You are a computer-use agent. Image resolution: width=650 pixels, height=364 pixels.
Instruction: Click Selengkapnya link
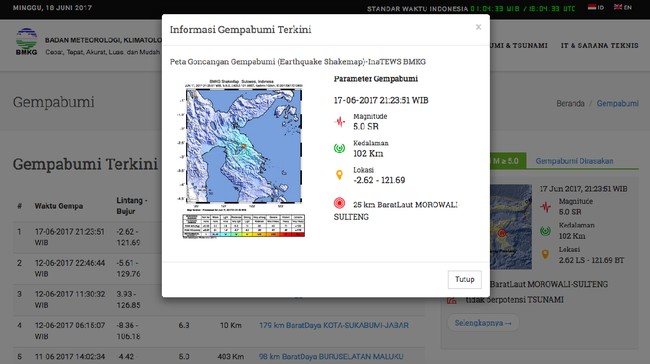483,323
